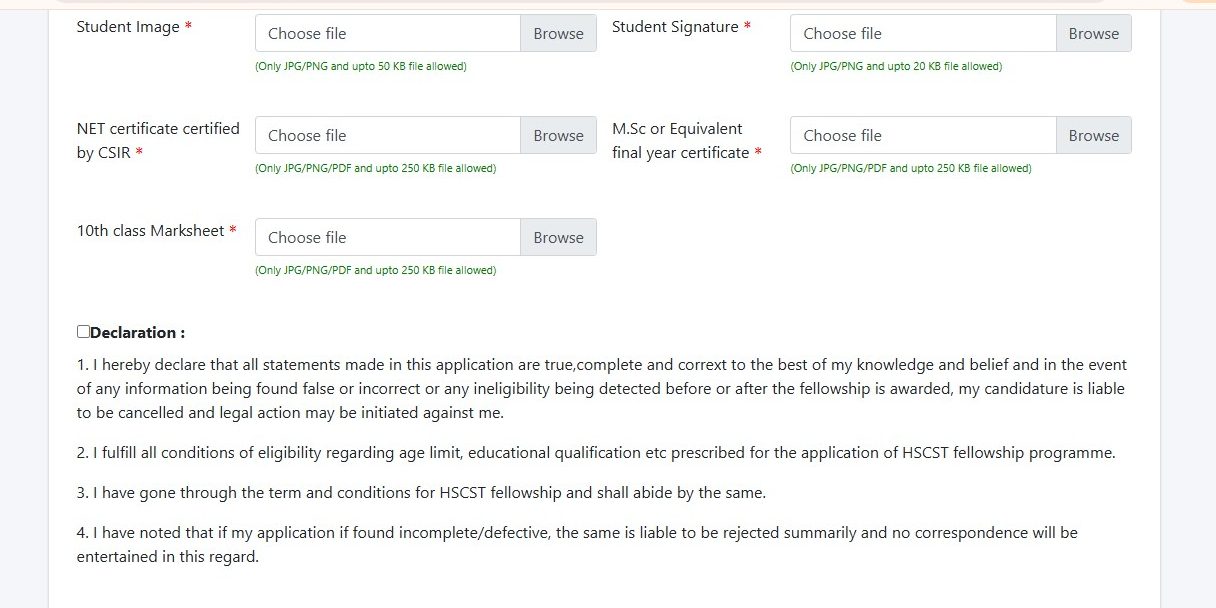Click the 10th class Marksheet label
The width and height of the screenshot is (1216, 608).
click(150, 231)
